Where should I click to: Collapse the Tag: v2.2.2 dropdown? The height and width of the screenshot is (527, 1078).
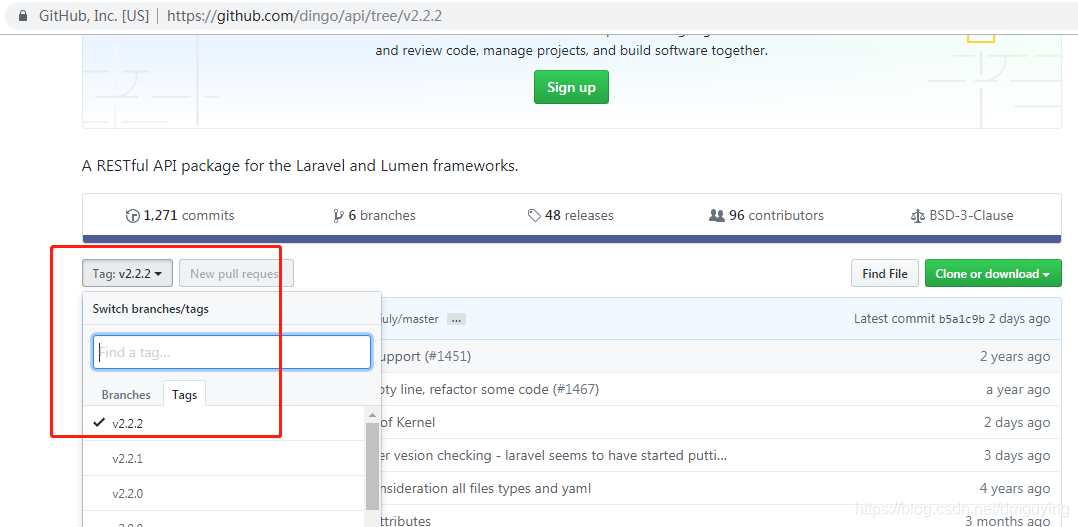point(127,273)
